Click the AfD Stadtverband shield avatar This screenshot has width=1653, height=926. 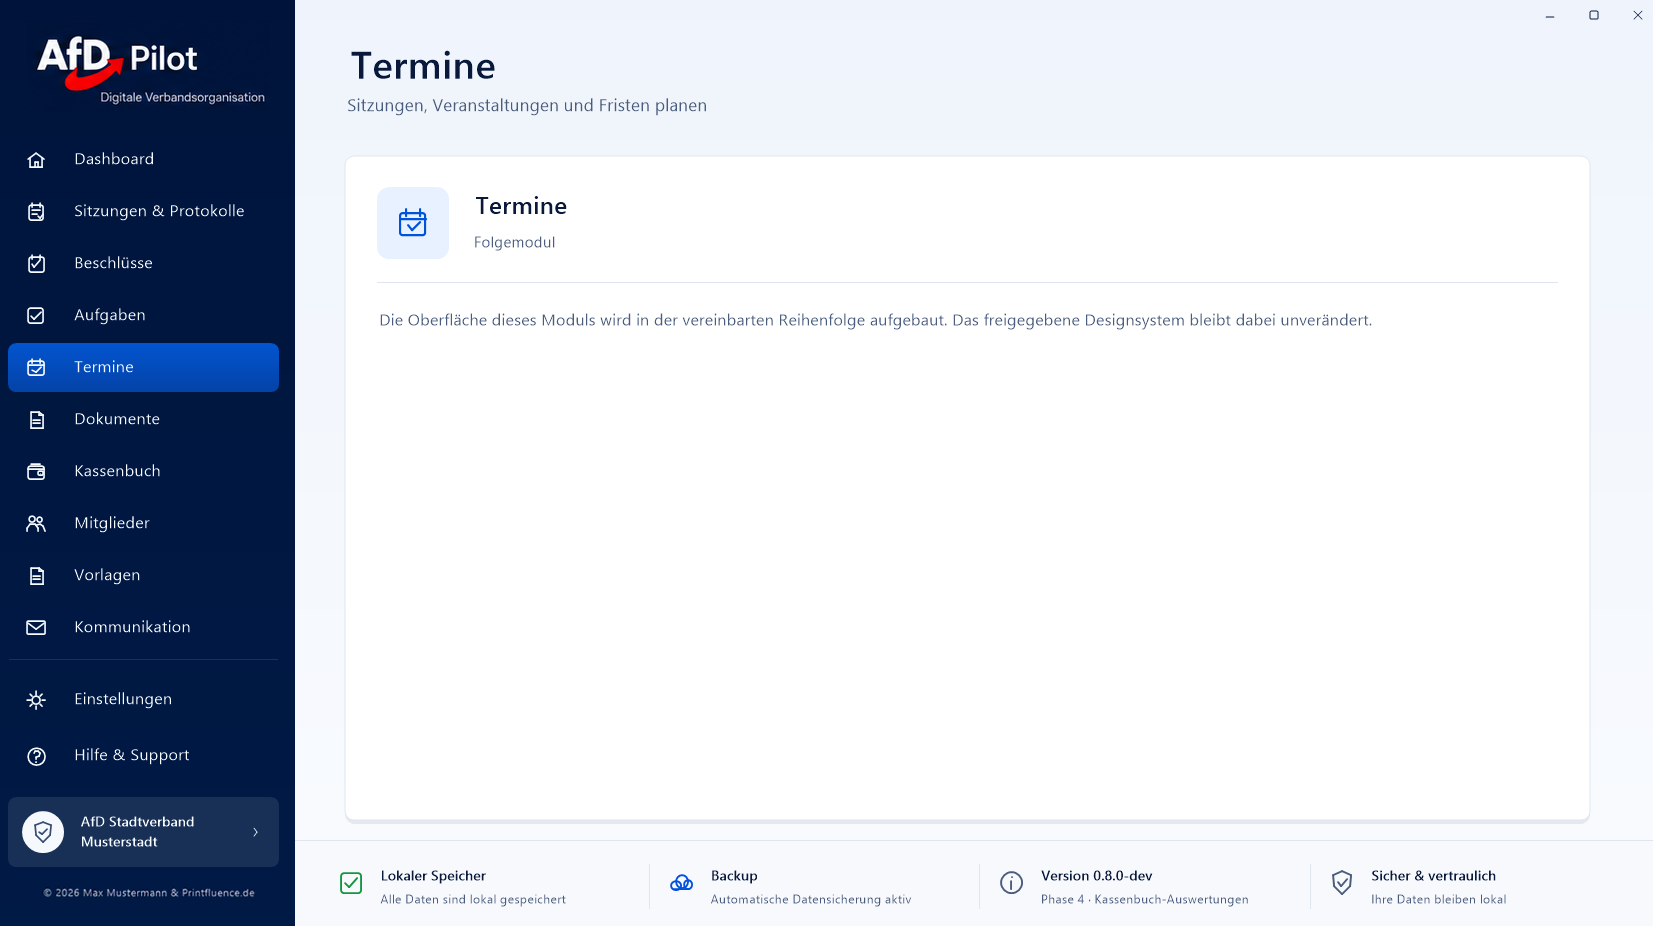coord(43,832)
